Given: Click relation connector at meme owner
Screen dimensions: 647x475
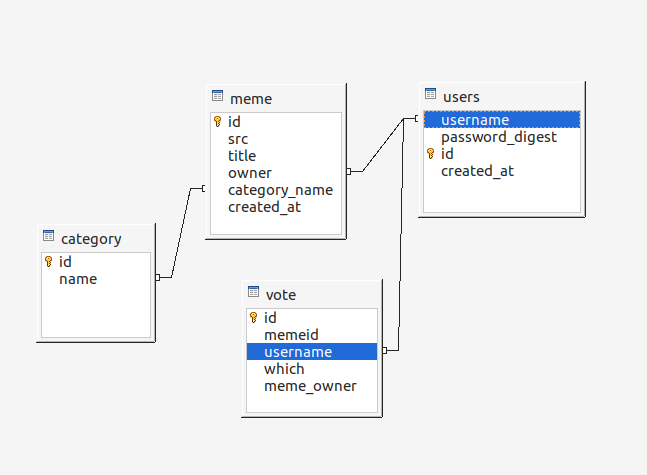Looking at the screenshot, I should (349, 171).
